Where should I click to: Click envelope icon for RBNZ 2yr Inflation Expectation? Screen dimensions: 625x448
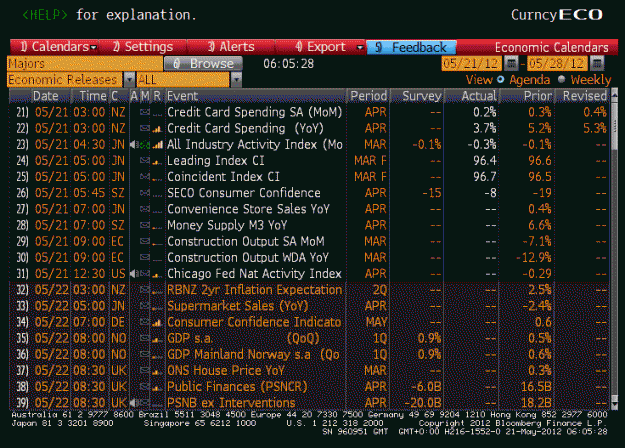145,290
